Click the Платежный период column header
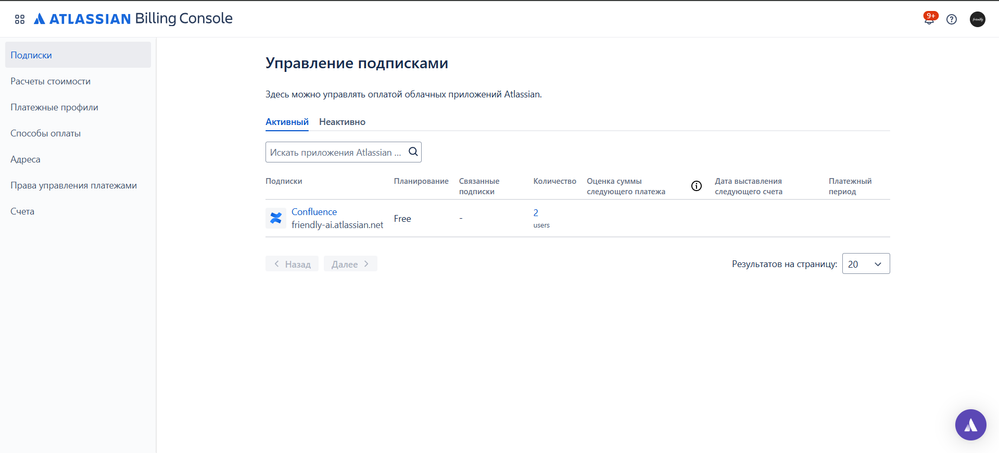This screenshot has width=999, height=453. point(850,186)
